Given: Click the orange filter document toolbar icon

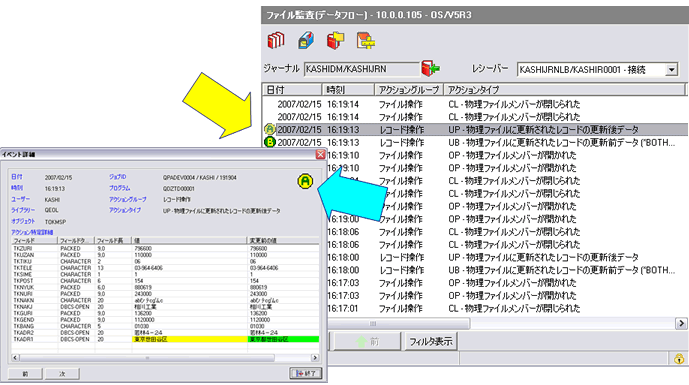Looking at the screenshot, I should coord(366,40).
